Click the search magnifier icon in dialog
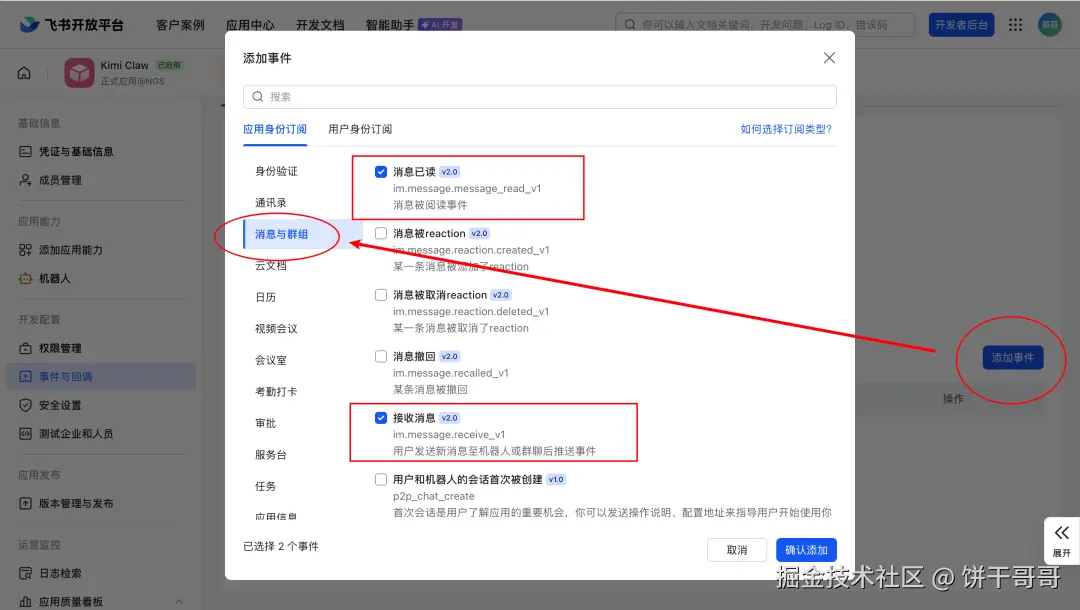This screenshot has height=610, width=1080. pyautogui.click(x=258, y=97)
